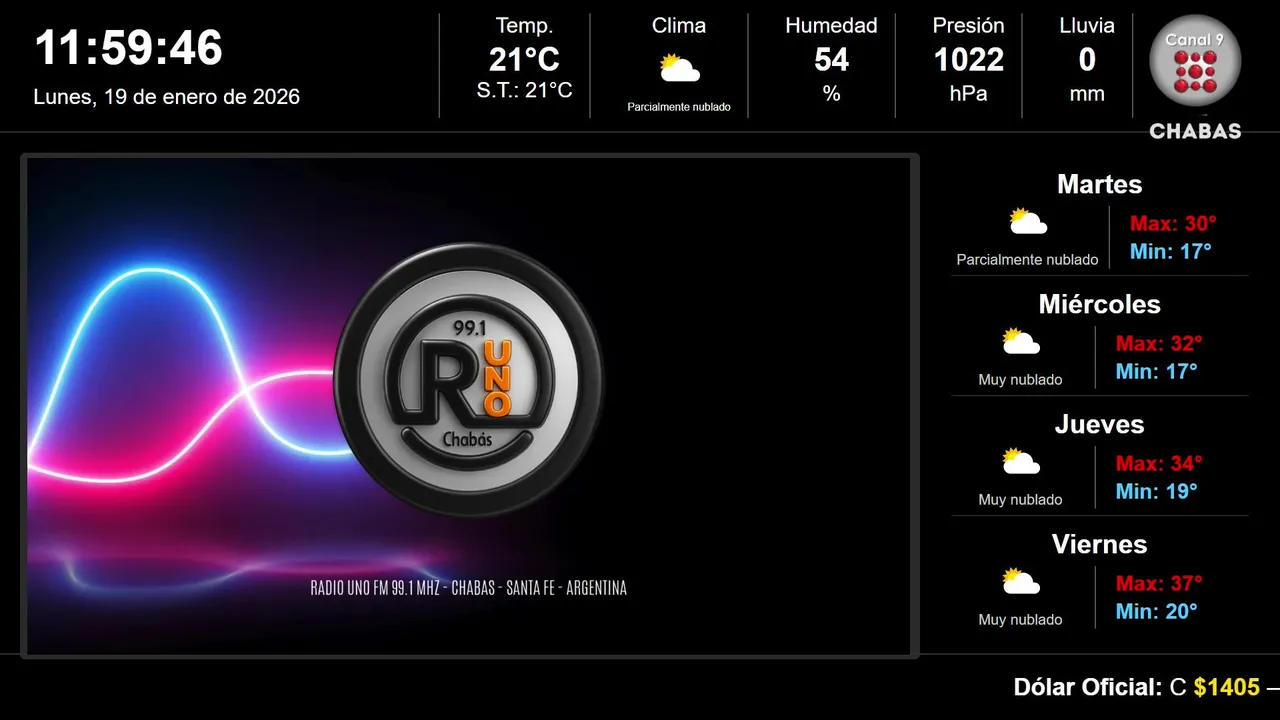
Task: Click the clock showing 11:59:46
Action: point(129,47)
